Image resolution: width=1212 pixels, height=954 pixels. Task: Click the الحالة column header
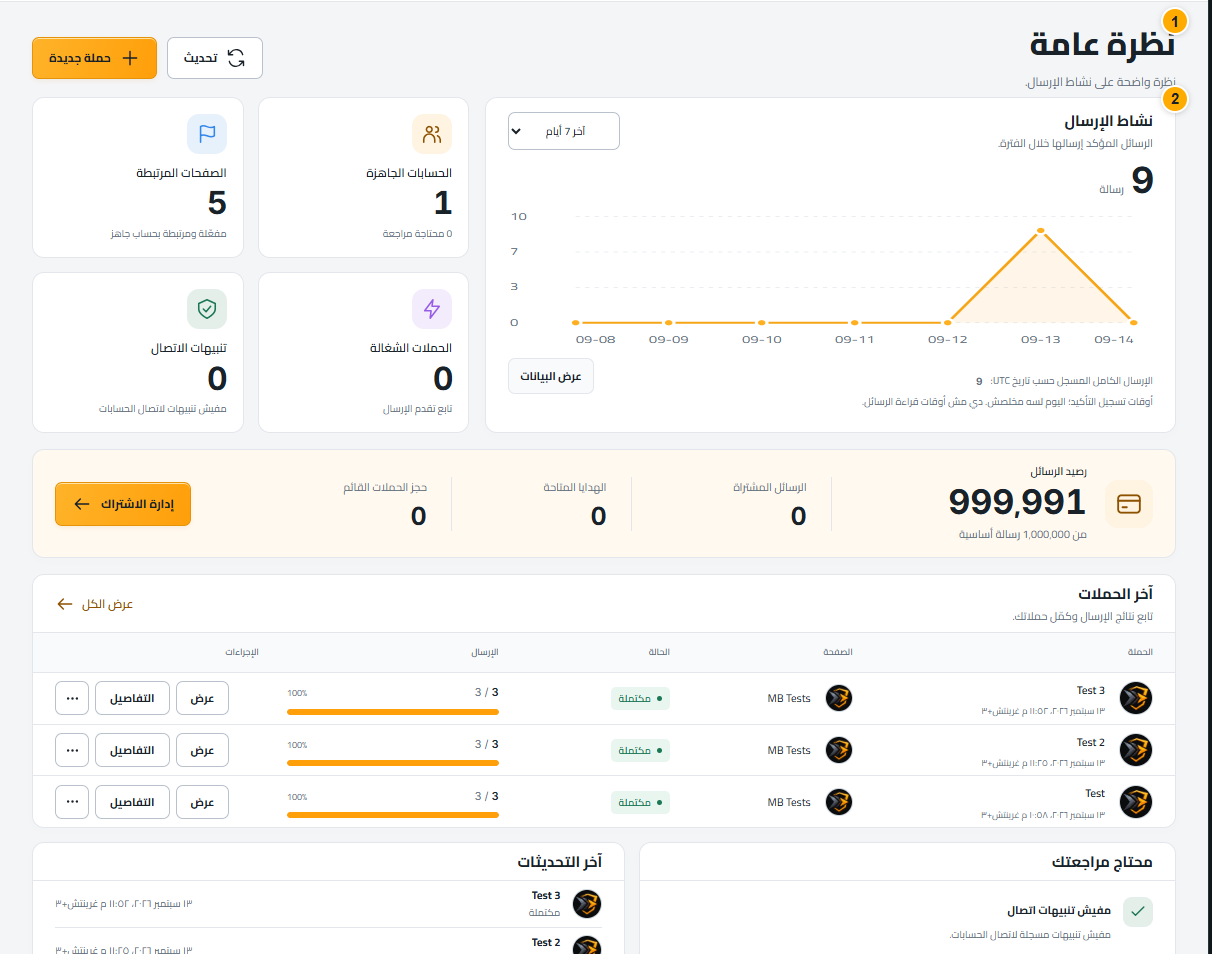[659, 652]
